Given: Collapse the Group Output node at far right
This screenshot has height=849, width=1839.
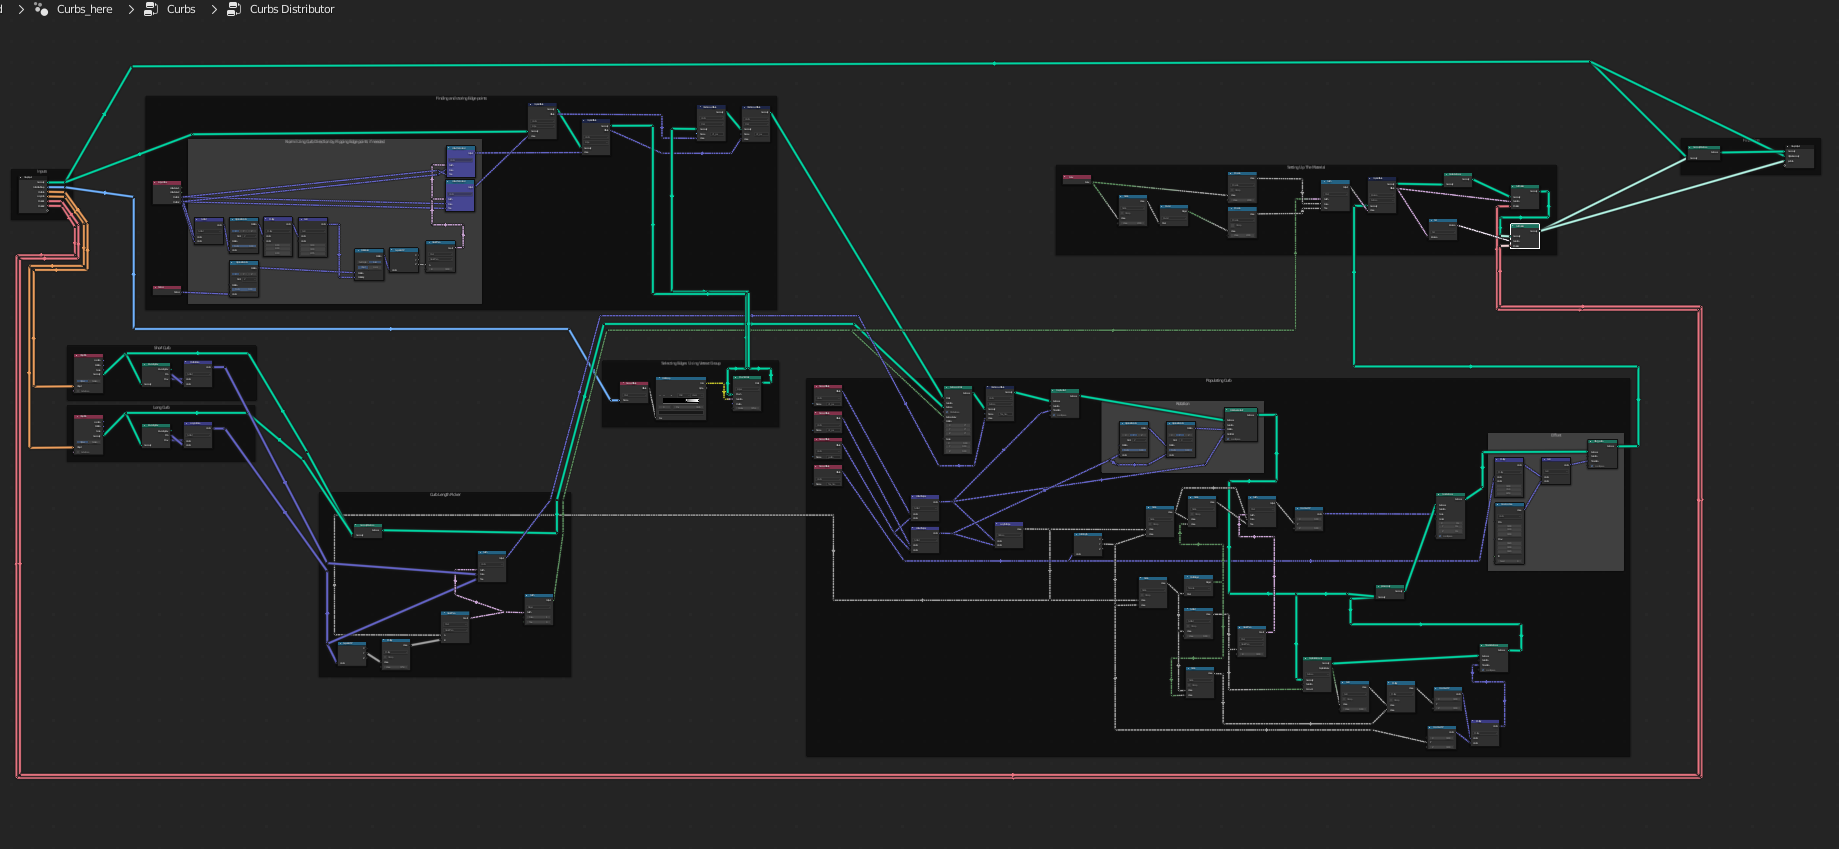Looking at the screenshot, I should [x=1789, y=146].
